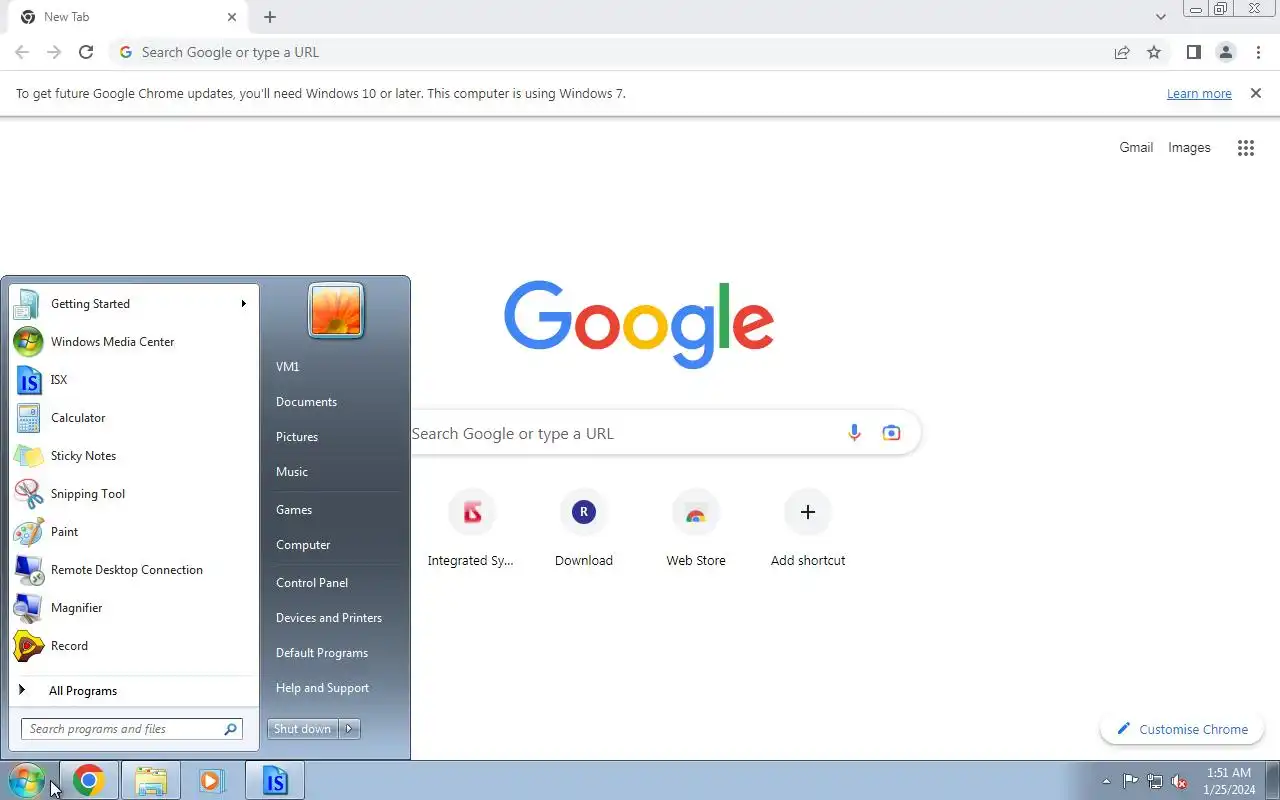Launch Magnifier
This screenshot has height=800, width=1280.
(x=133, y=608)
